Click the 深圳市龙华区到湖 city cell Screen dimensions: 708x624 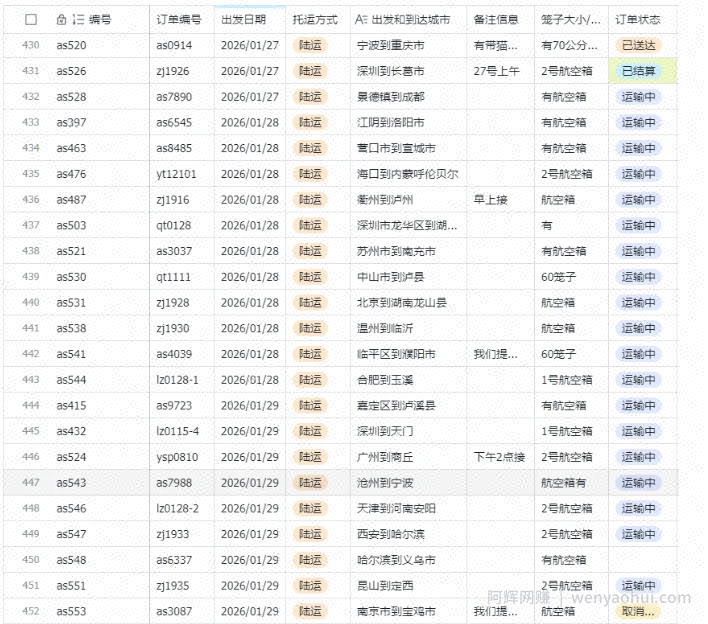pyautogui.click(x=407, y=225)
